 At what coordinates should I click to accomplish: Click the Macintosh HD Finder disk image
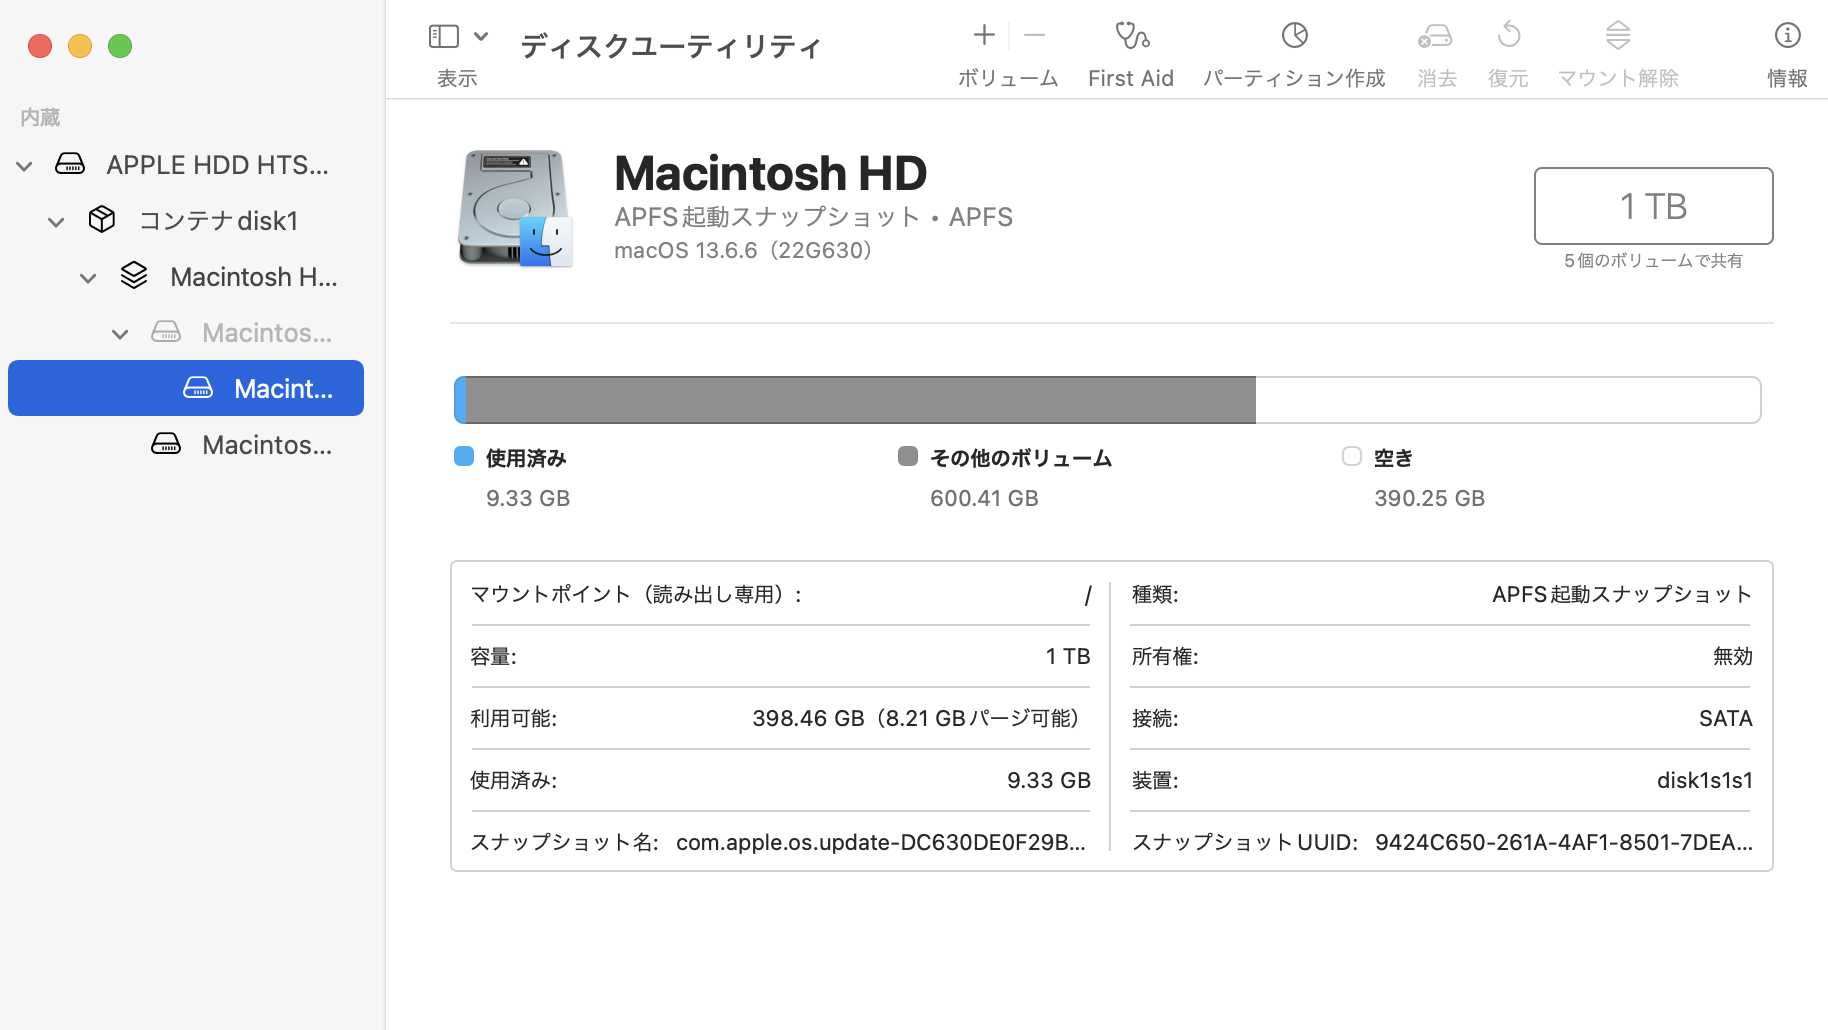point(515,208)
